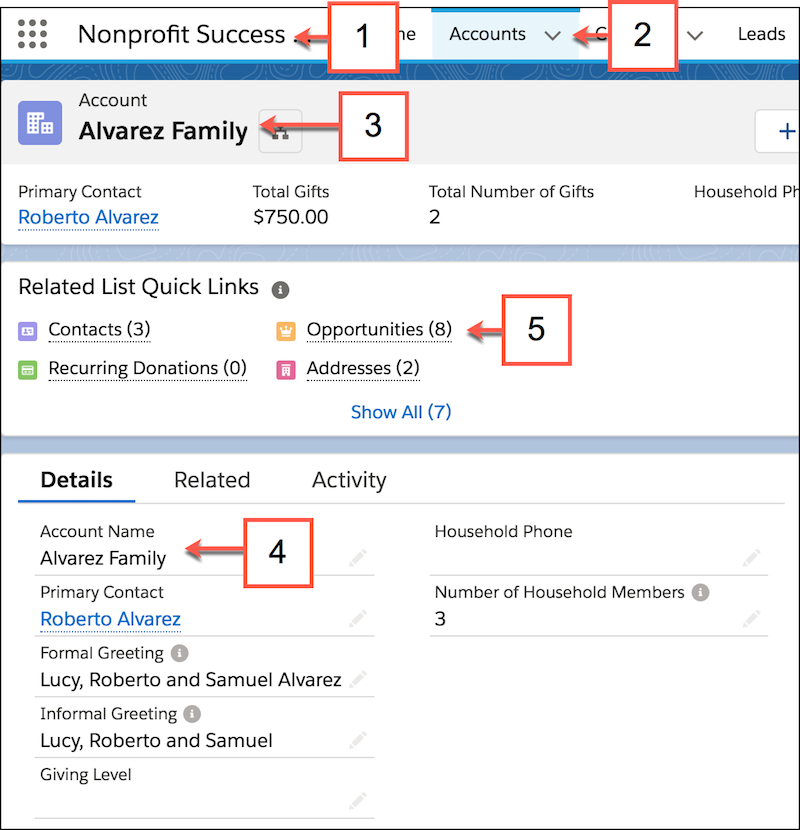Switch to the Related tab

[x=212, y=480]
